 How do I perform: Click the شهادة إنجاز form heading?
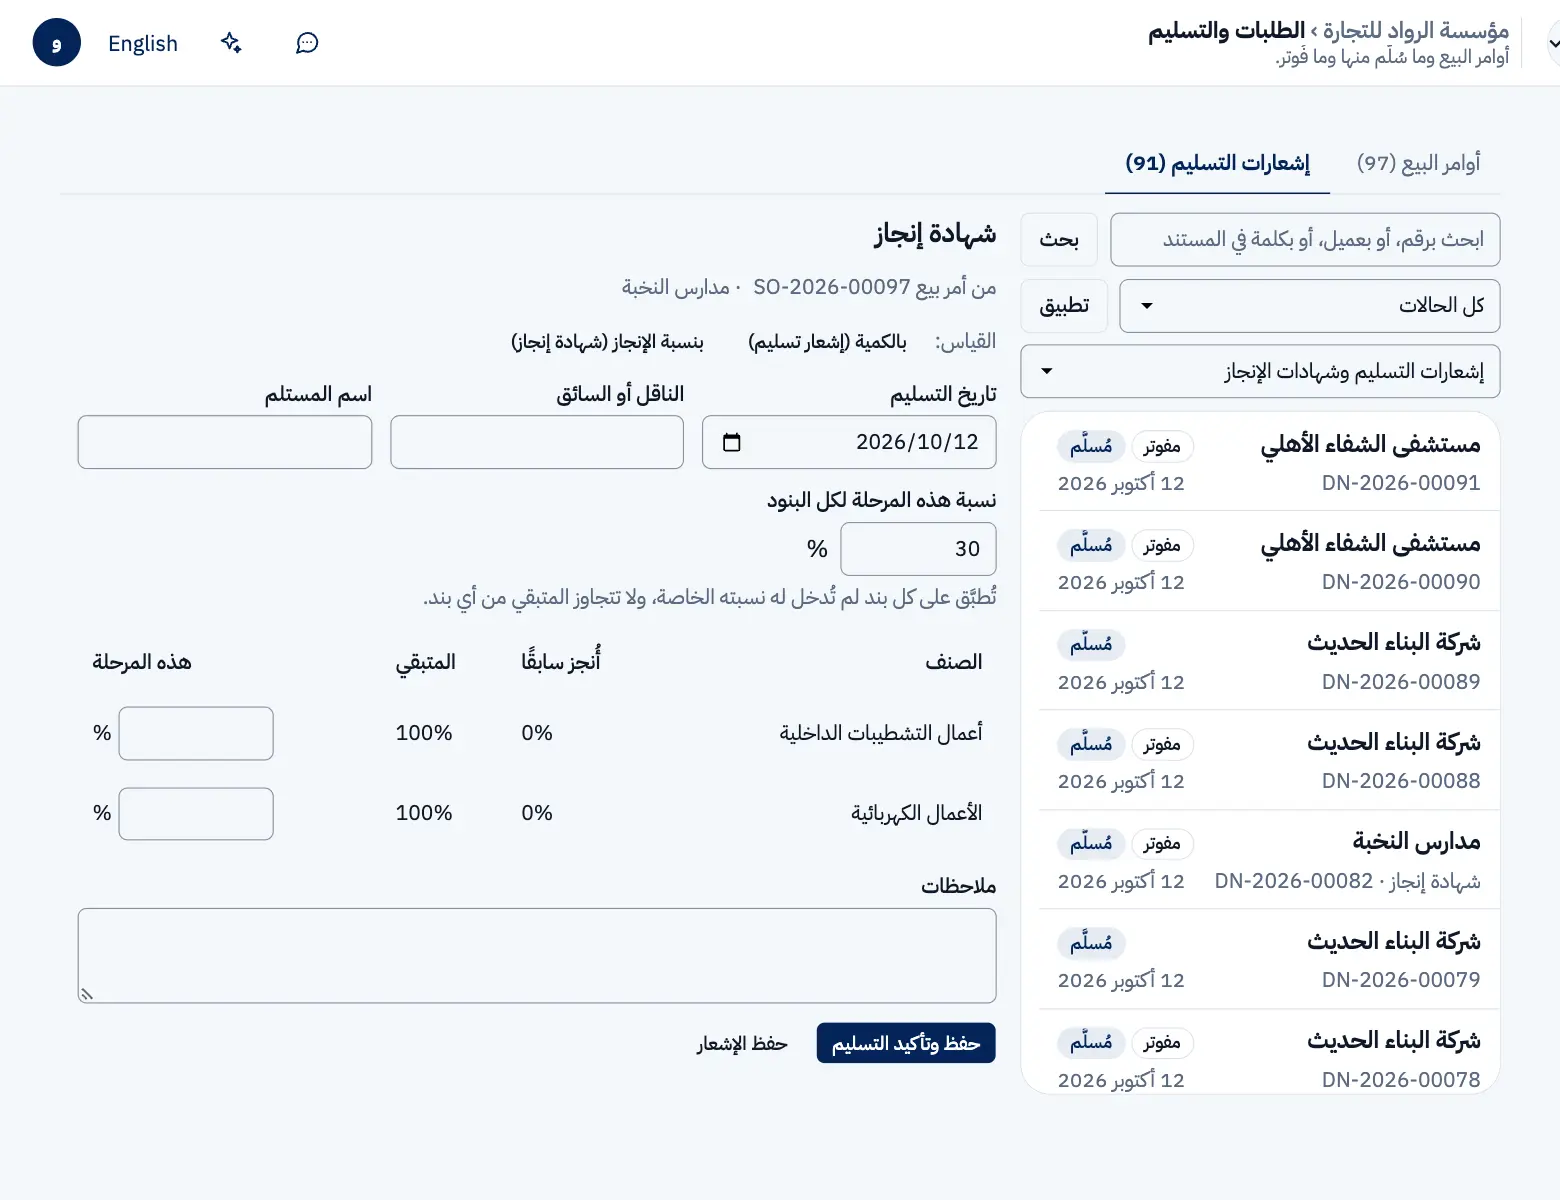point(935,234)
